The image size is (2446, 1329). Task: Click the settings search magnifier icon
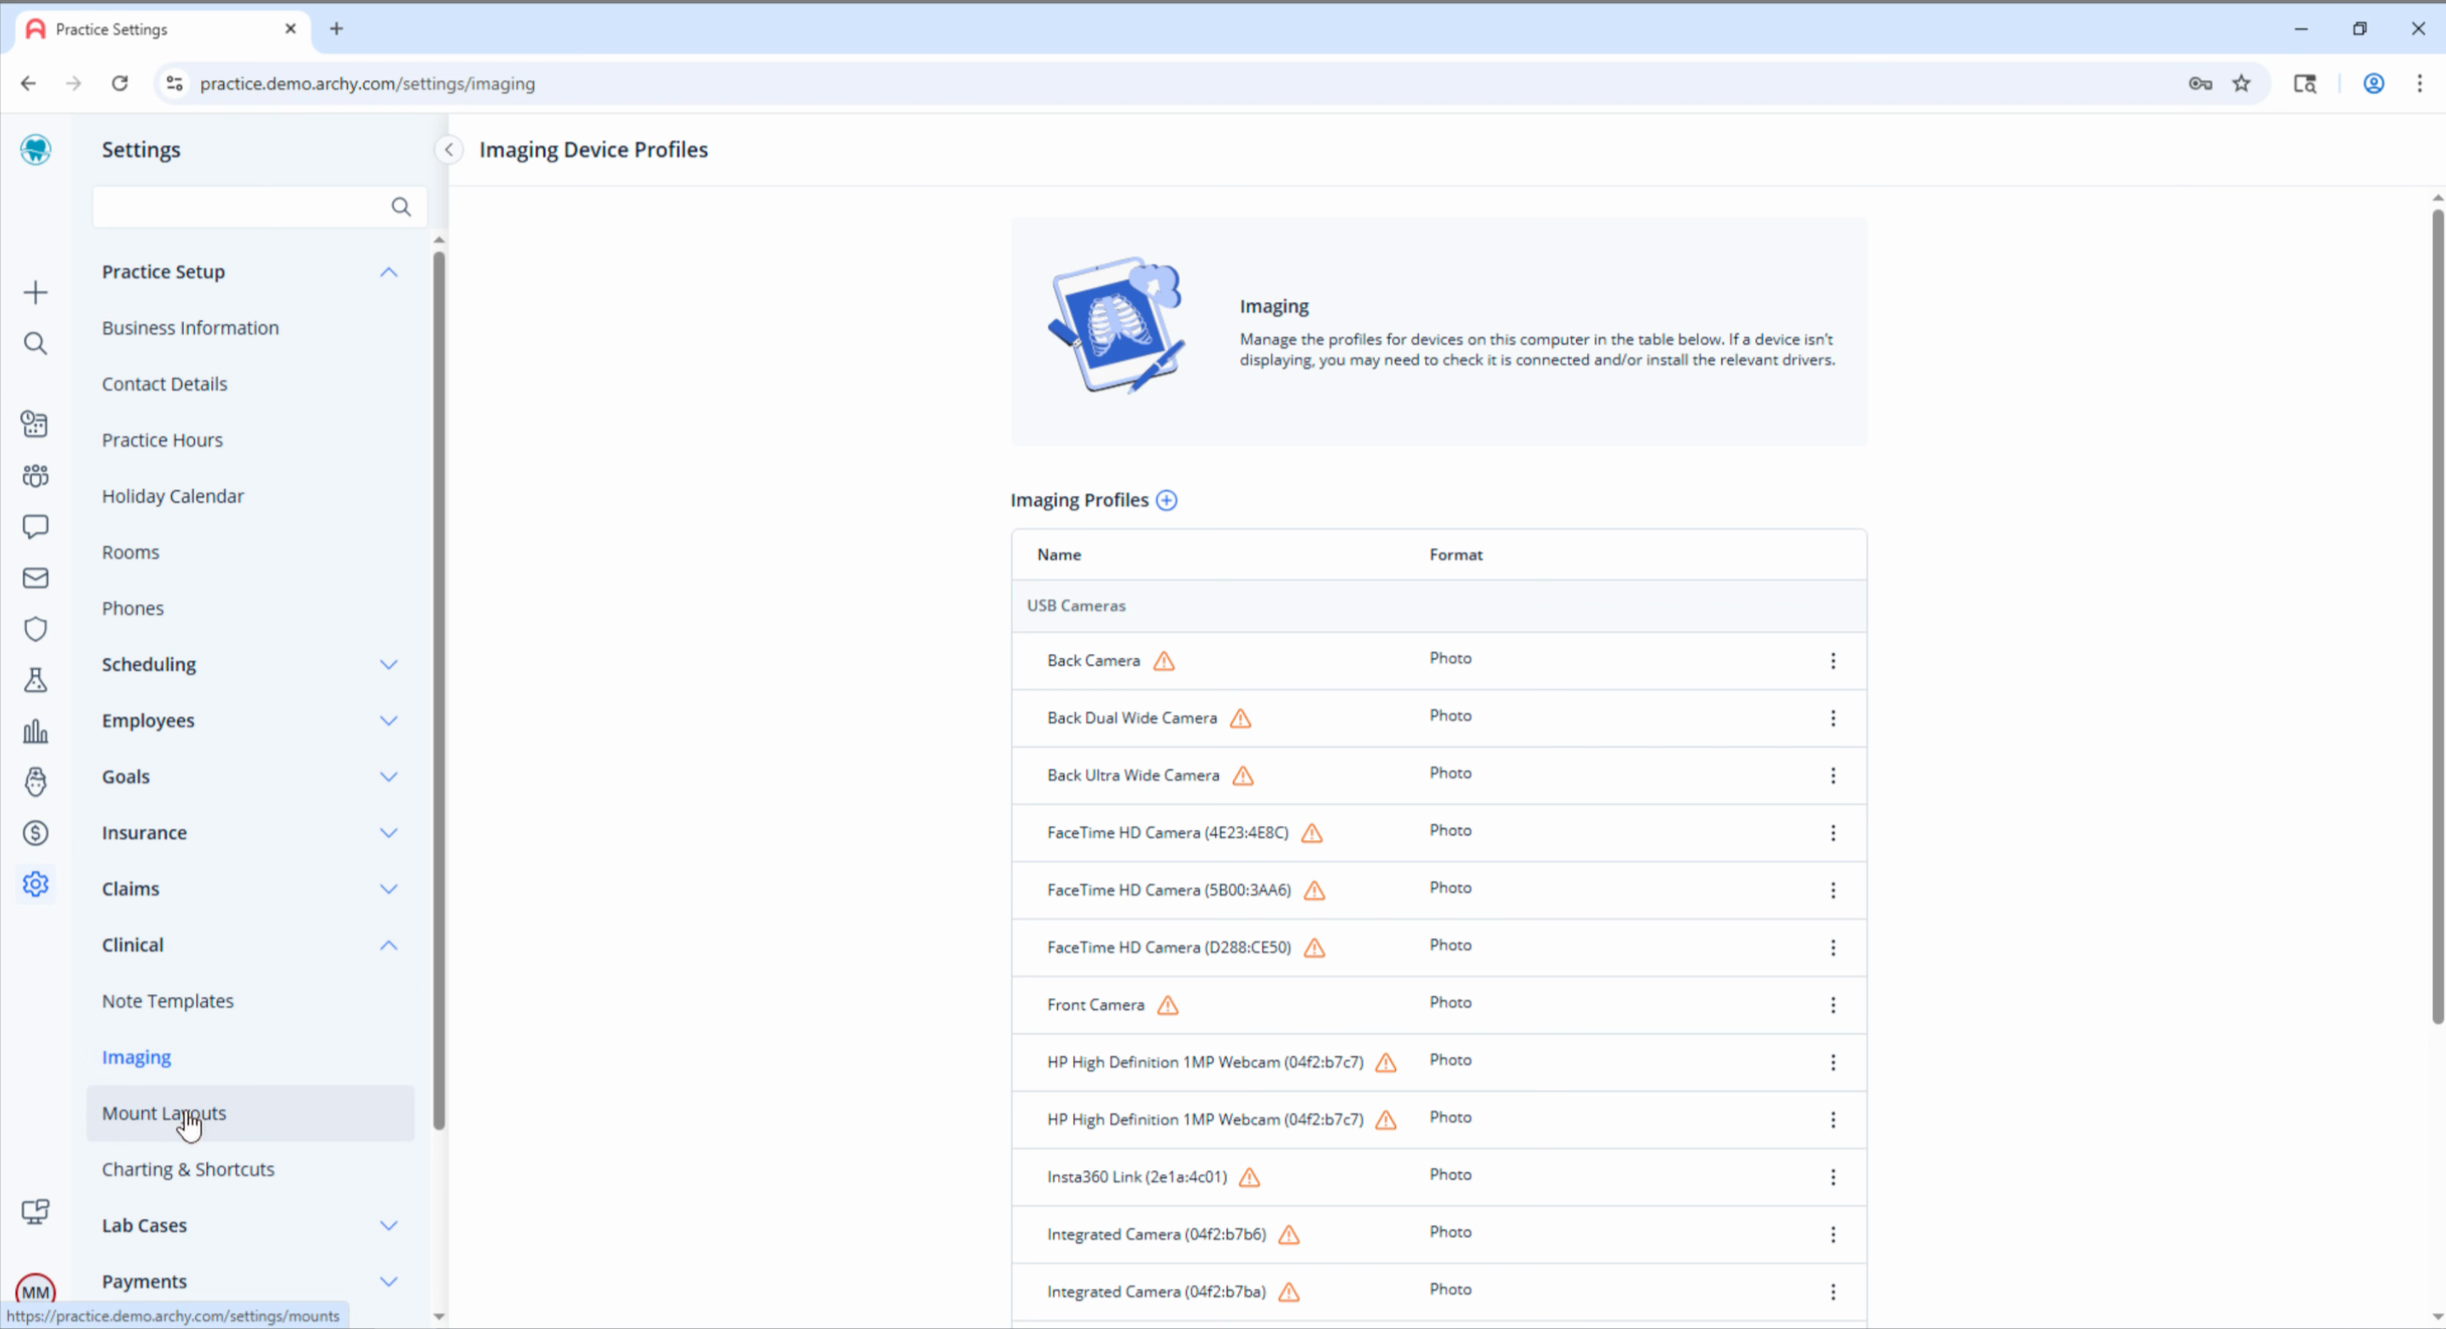click(401, 207)
